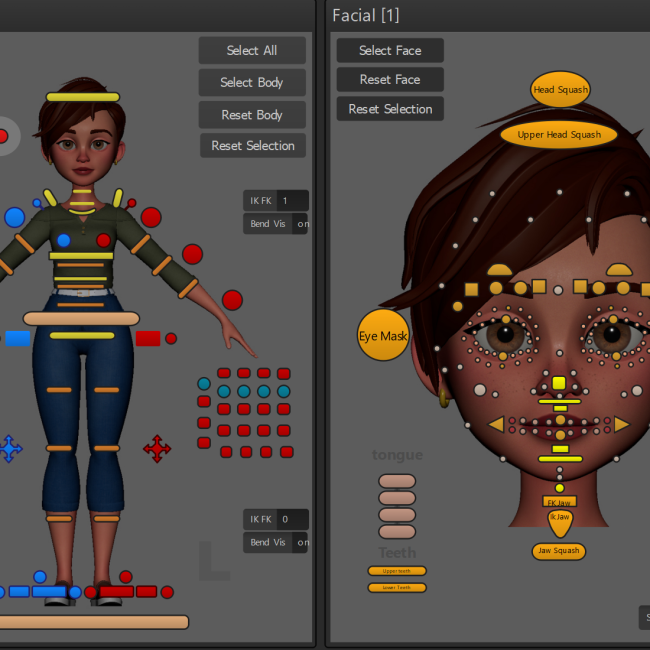This screenshot has height=650, width=650.
Task: Click Reset Selection below Reset Body
Action: tap(253, 146)
